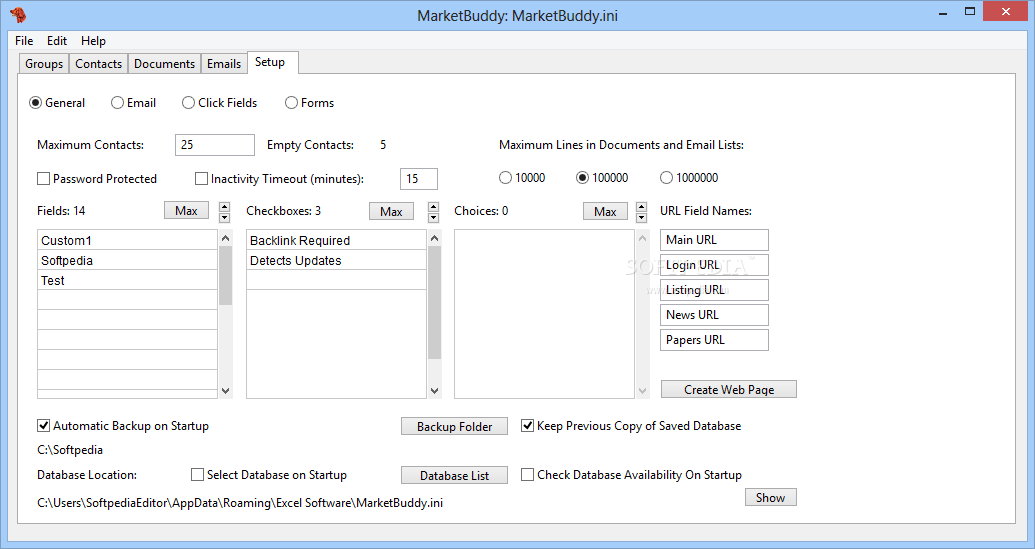This screenshot has height=549, width=1035.
Task: Select the Test field row
Action: 127,280
